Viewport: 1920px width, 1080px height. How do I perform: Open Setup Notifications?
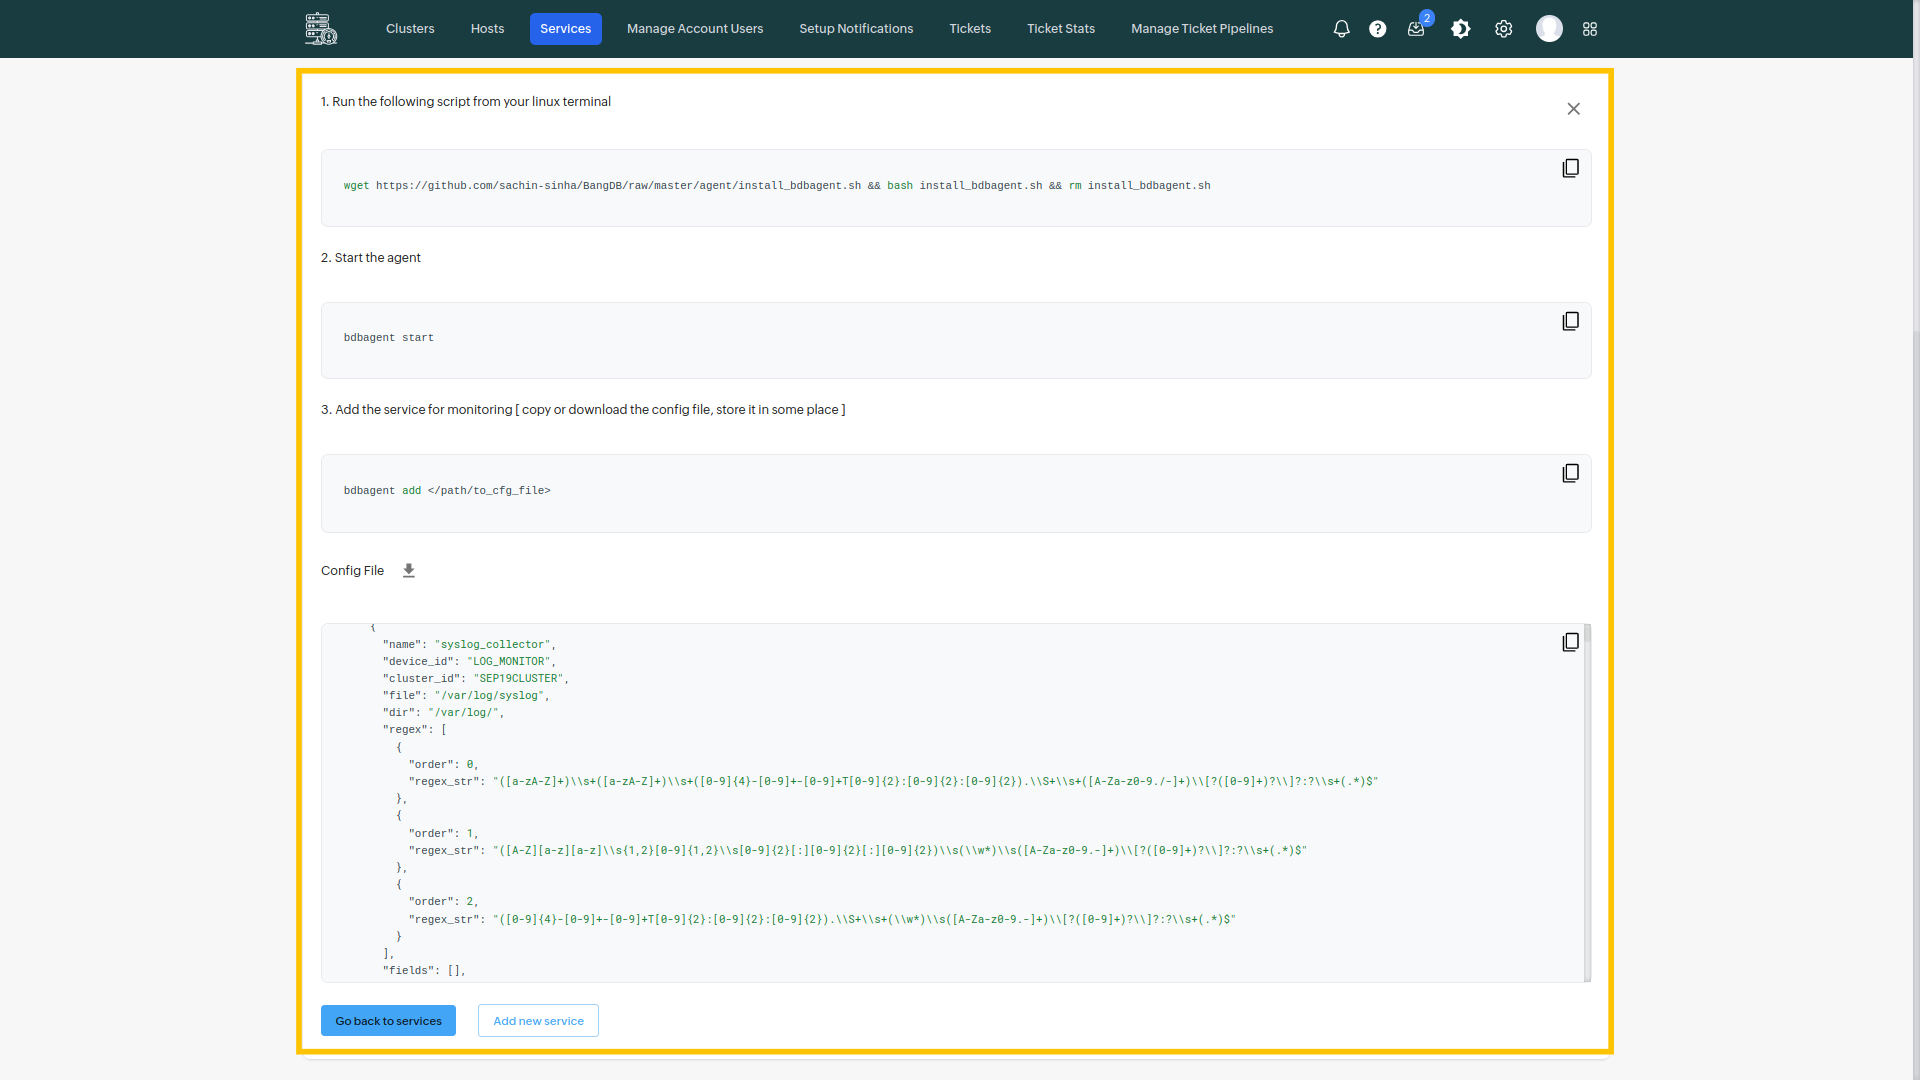coord(856,29)
